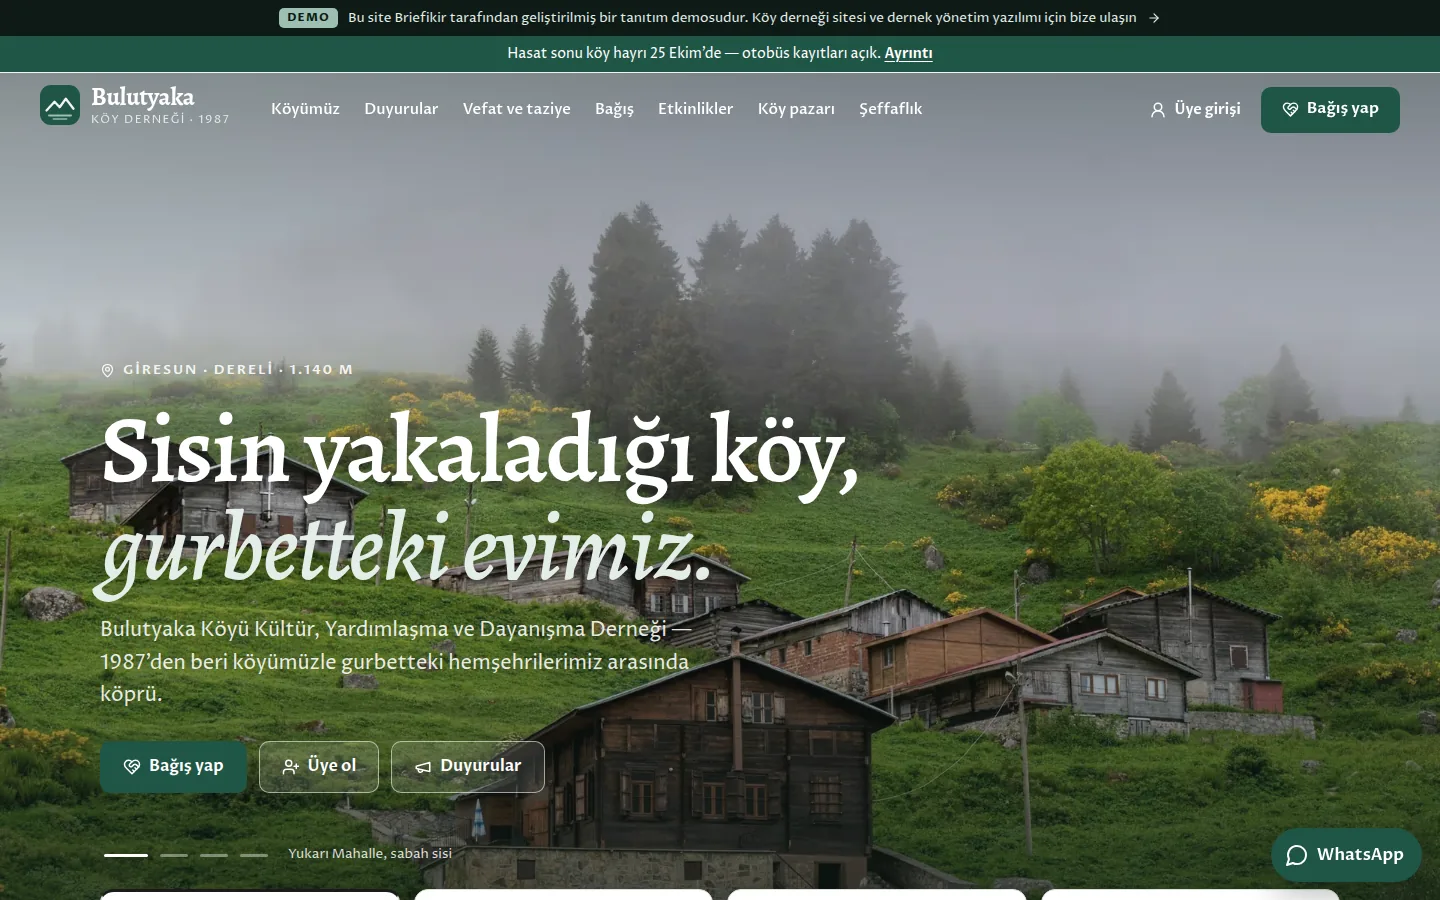1440x900 pixels.
Task: Click the Bulutyaka mountain logo icon
Action: 60,105
